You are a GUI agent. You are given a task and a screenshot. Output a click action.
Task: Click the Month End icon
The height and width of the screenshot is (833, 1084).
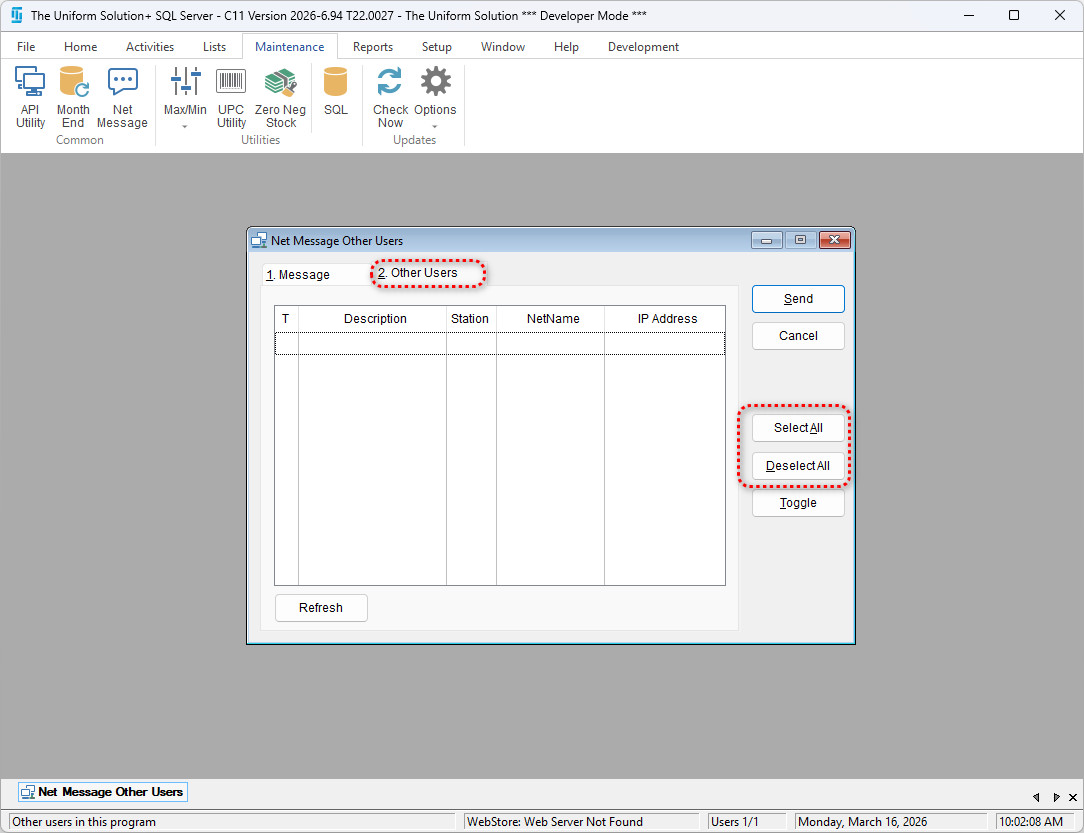73,97
